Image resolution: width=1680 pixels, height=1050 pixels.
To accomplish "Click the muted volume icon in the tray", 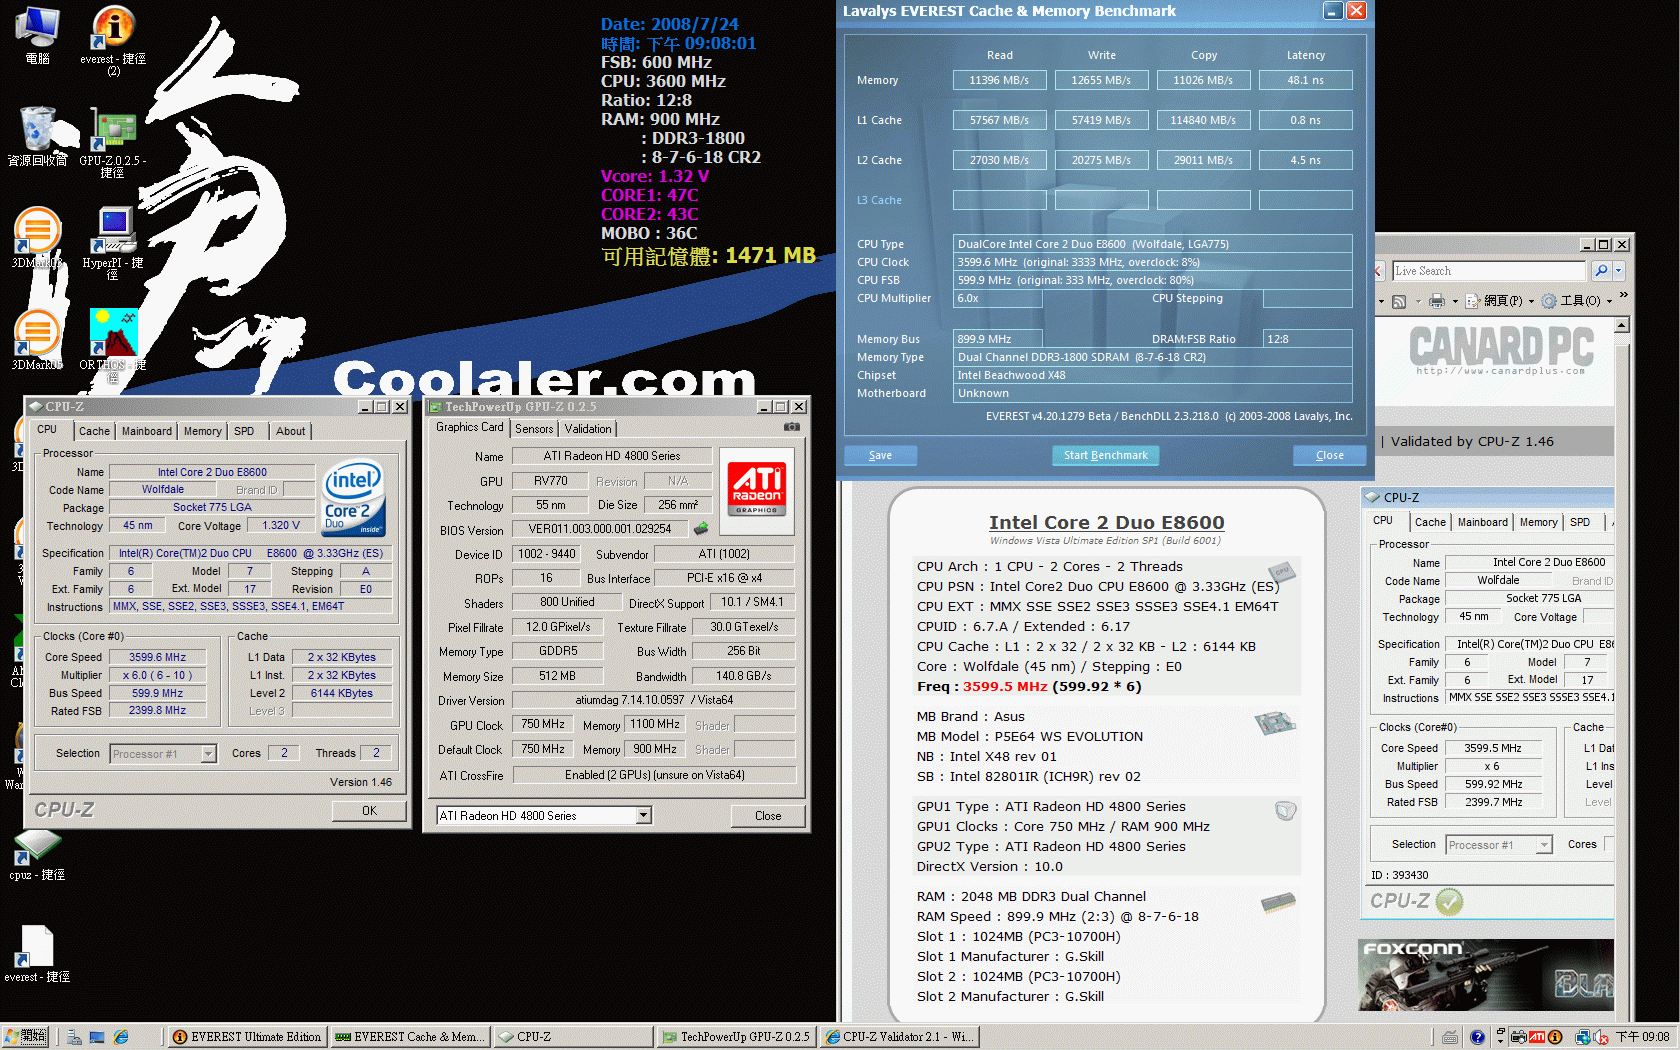I will pyautogui.click(x=1600, y=1037).
